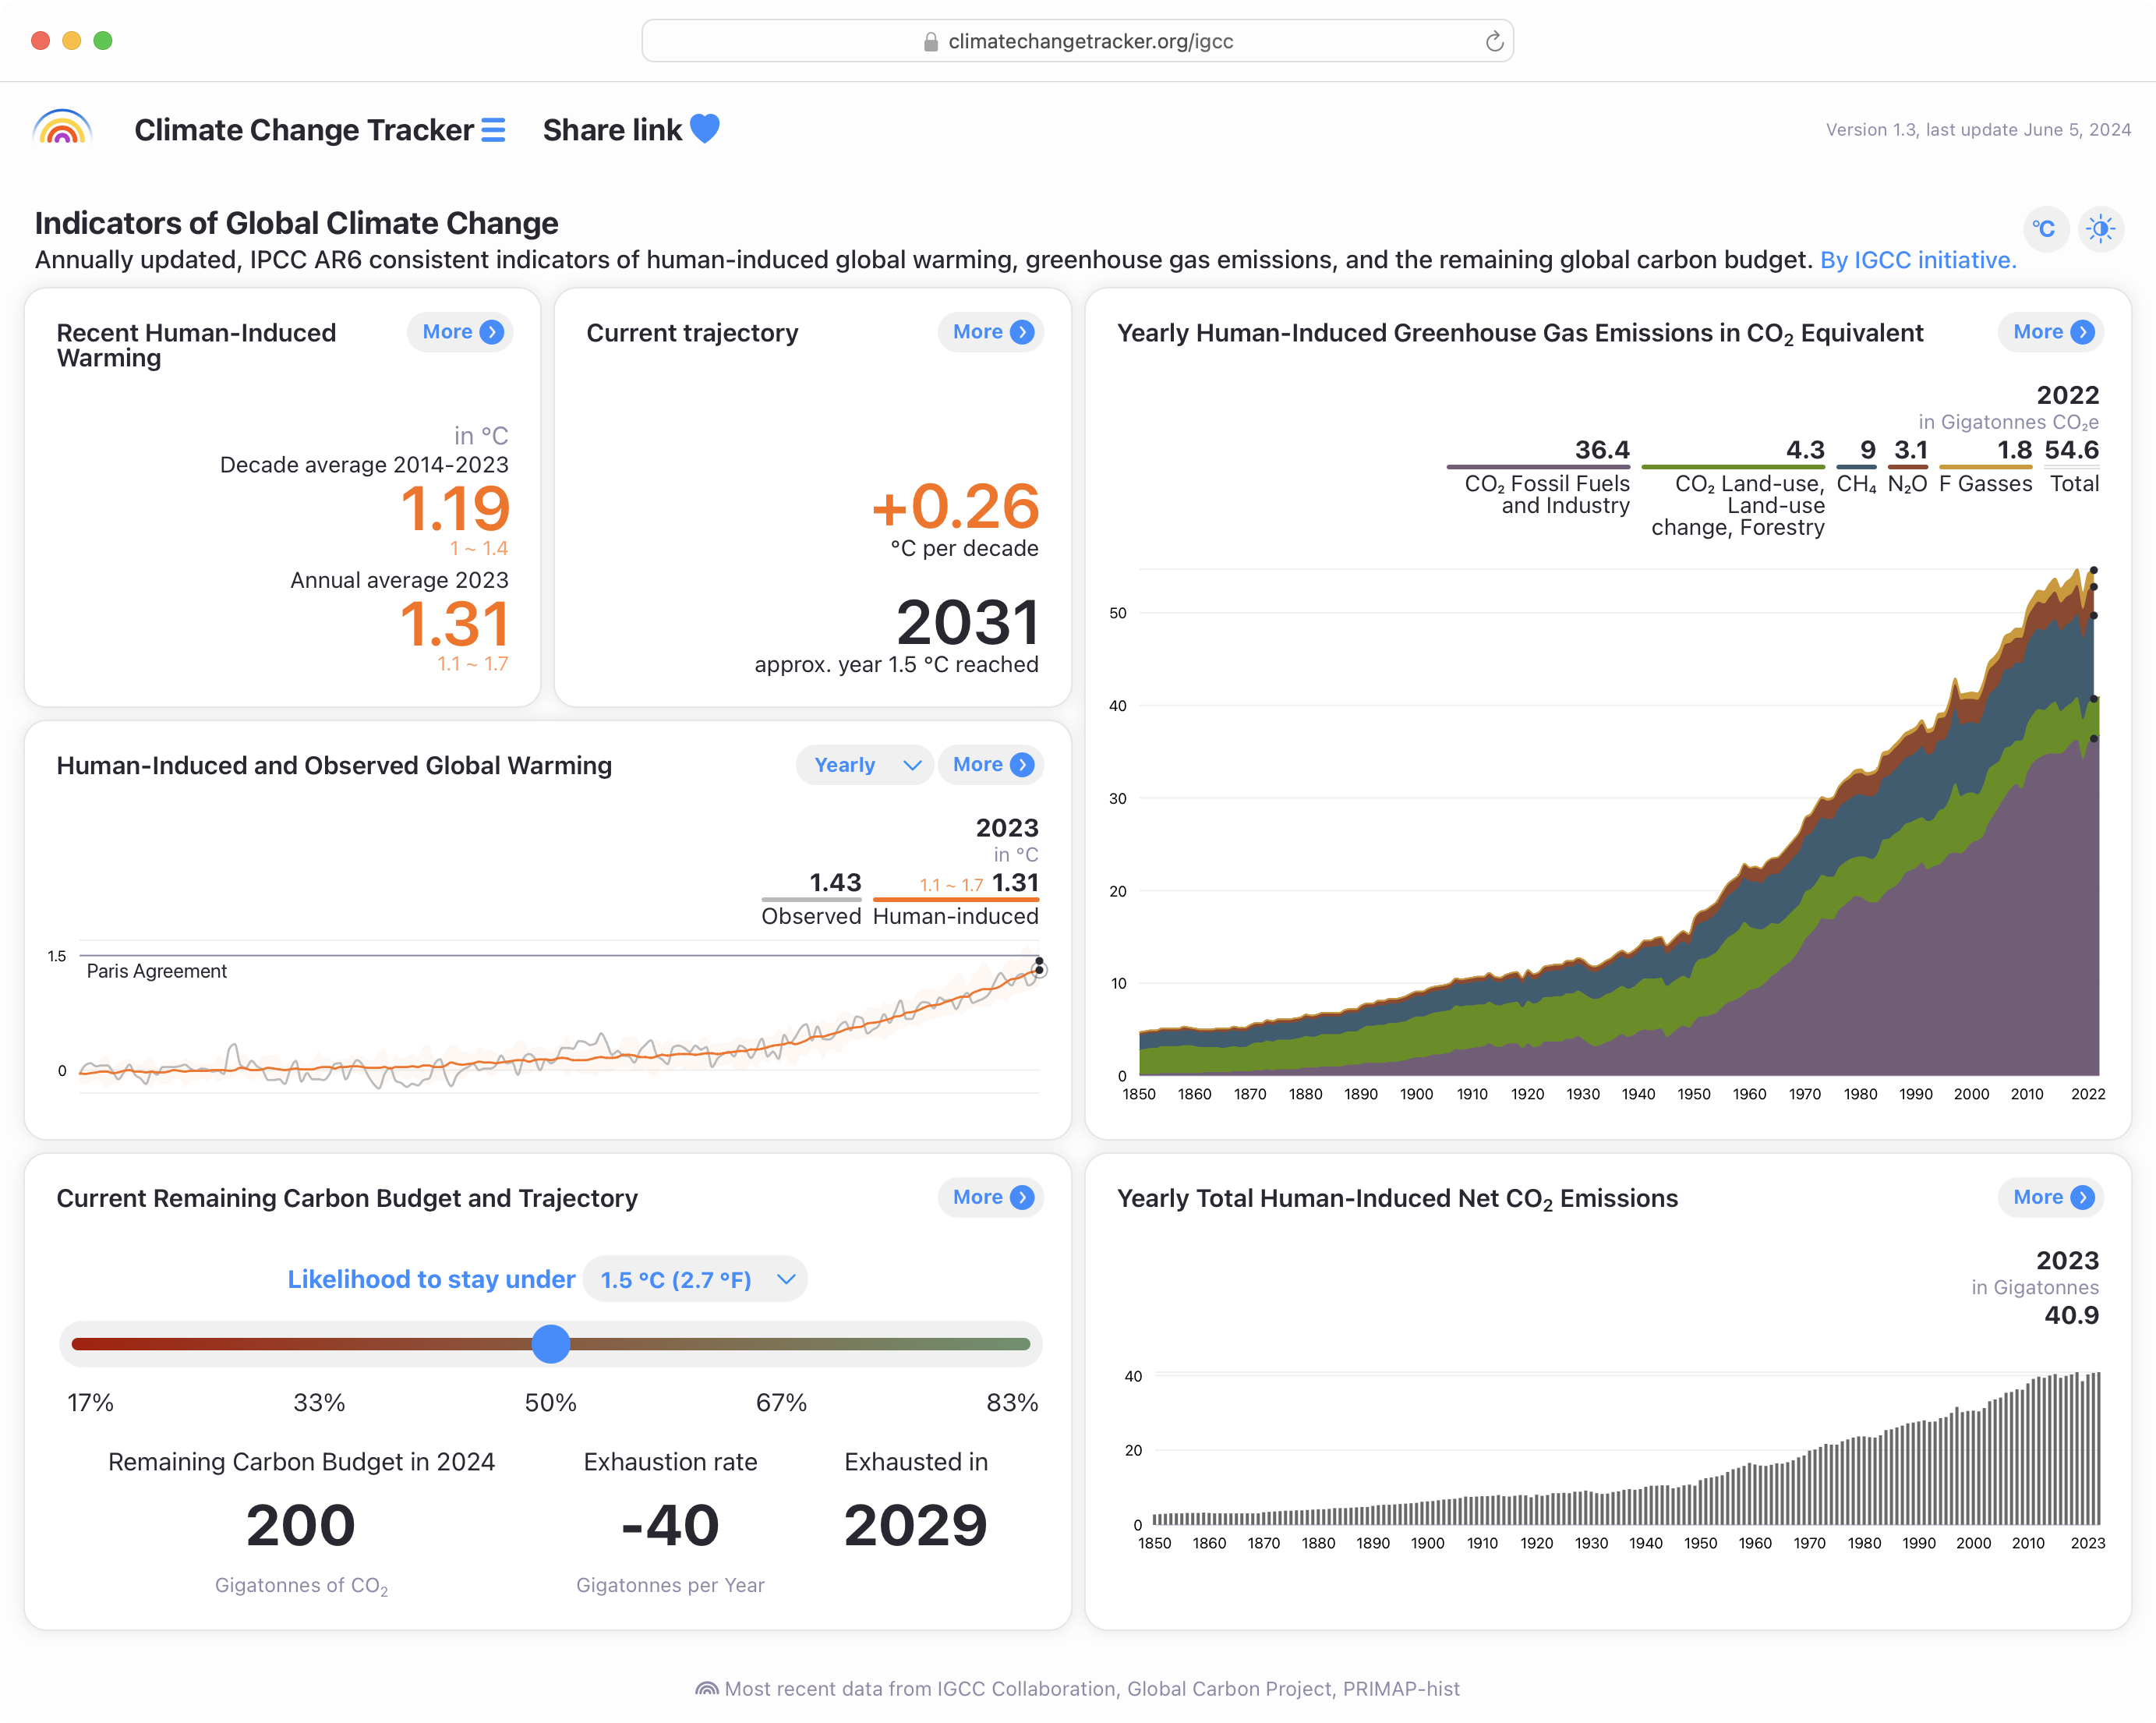The height and width of the screenshot is (1723, 2156).
Task: Select the 67% likelihood label
Action: 781,1403
